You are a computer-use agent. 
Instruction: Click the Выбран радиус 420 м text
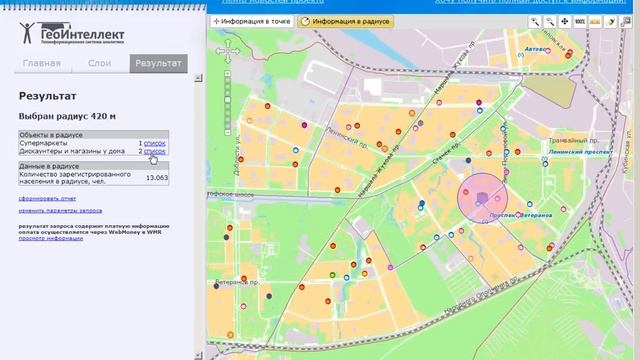[67, 116]
